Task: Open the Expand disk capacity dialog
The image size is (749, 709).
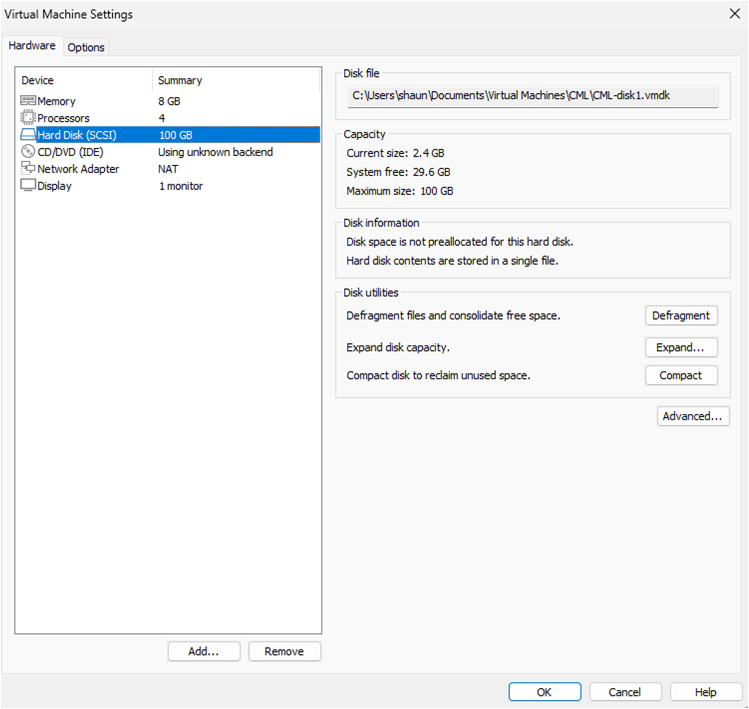Action: (680, 348)
